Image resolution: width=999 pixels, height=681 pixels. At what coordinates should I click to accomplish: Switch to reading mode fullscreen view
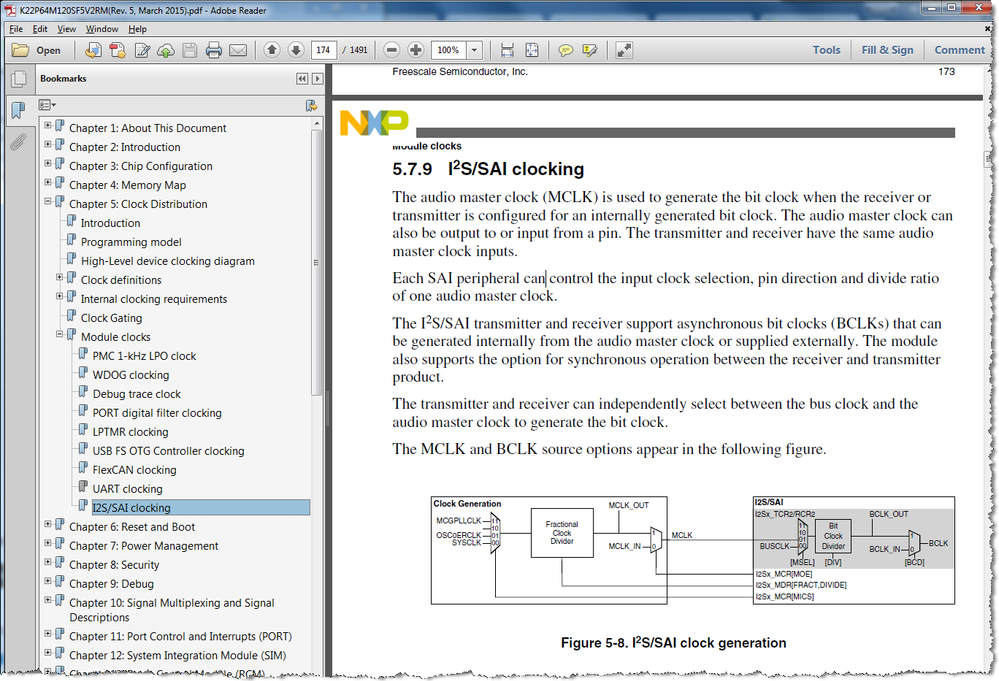click(624, 50)
